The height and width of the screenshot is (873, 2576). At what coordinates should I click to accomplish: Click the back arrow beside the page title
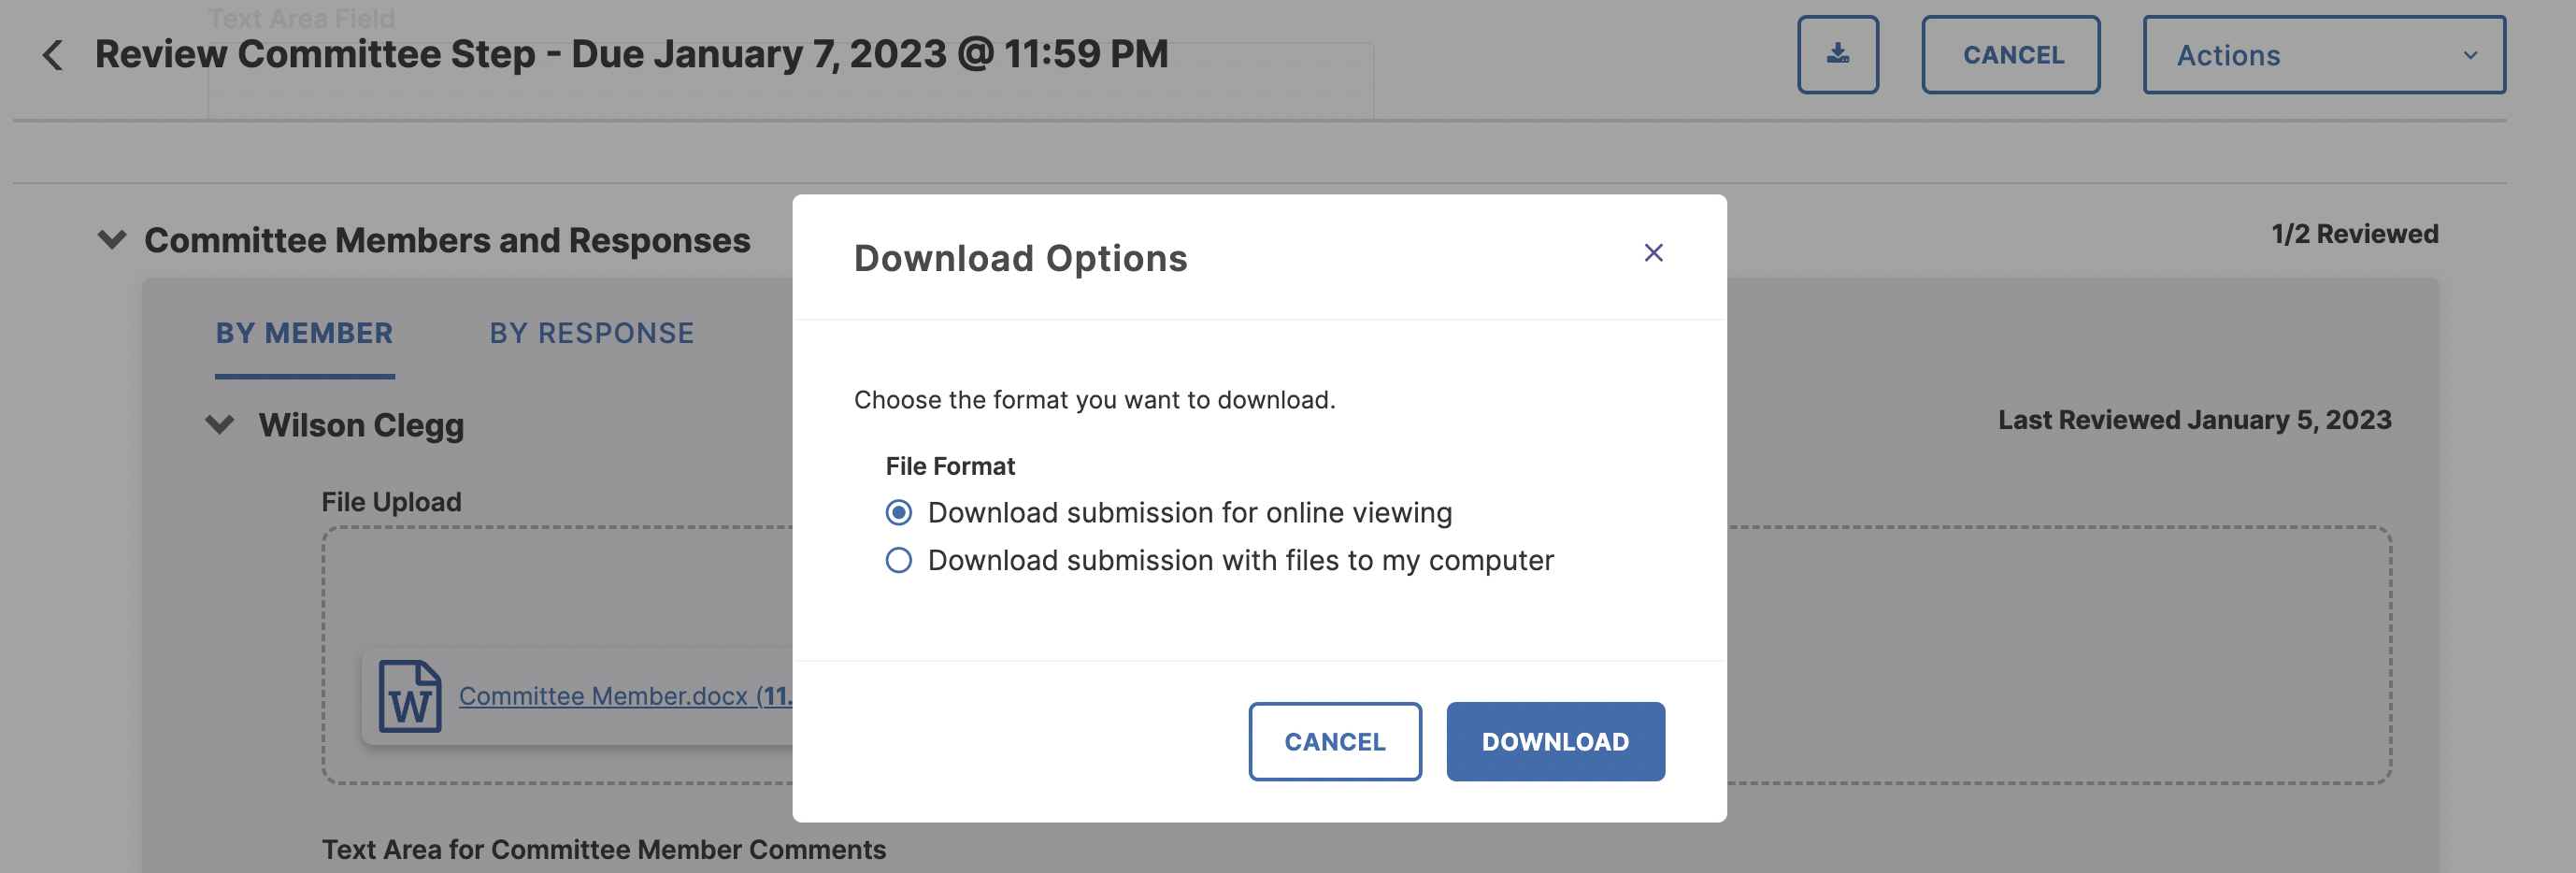pyautogui.click(x=53, y=55)
